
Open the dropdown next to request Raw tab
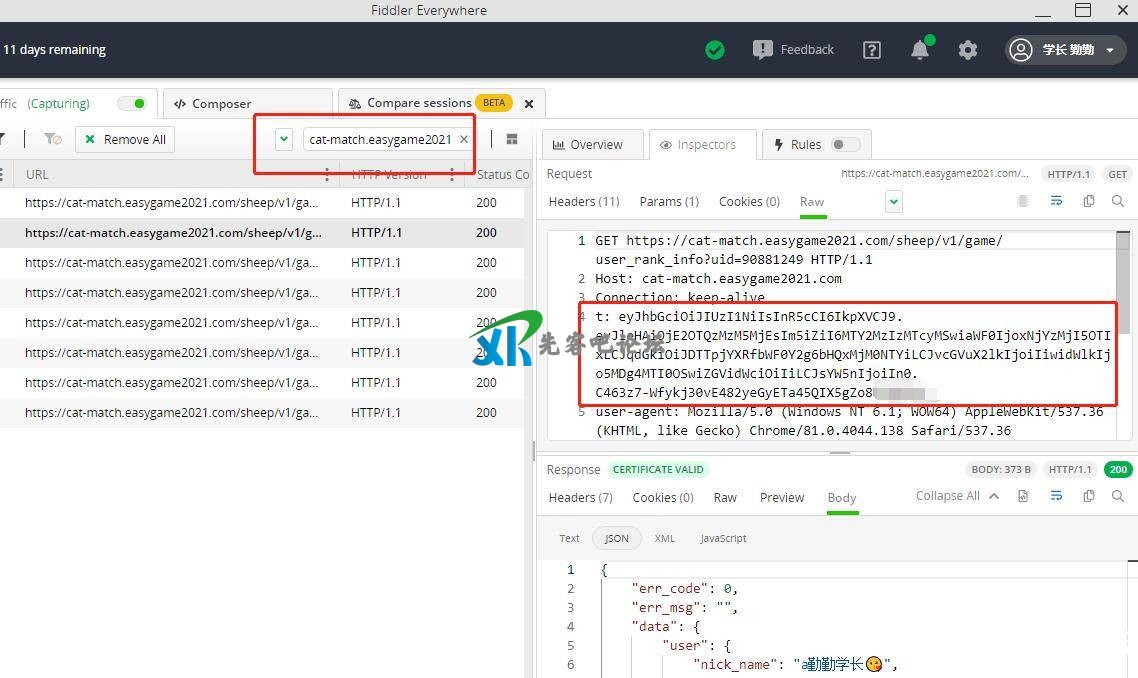[x=893, y=202]
